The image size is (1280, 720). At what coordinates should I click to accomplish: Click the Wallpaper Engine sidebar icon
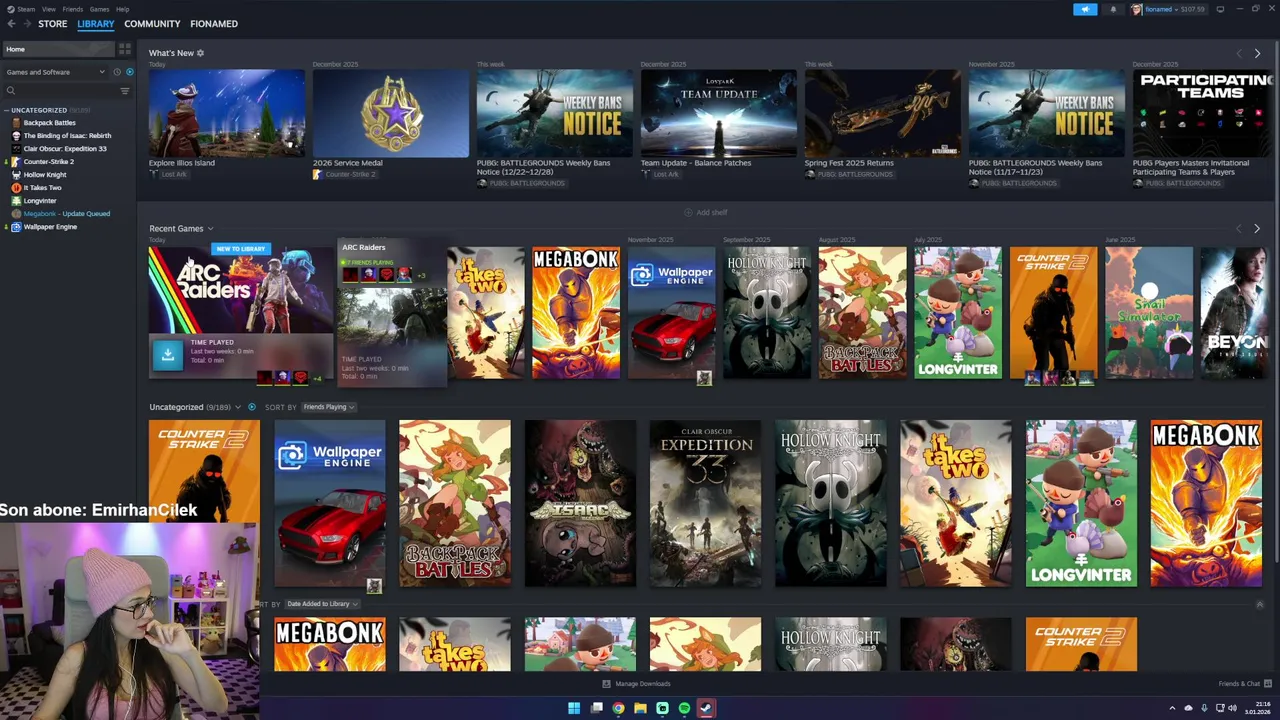pos(16,227)
